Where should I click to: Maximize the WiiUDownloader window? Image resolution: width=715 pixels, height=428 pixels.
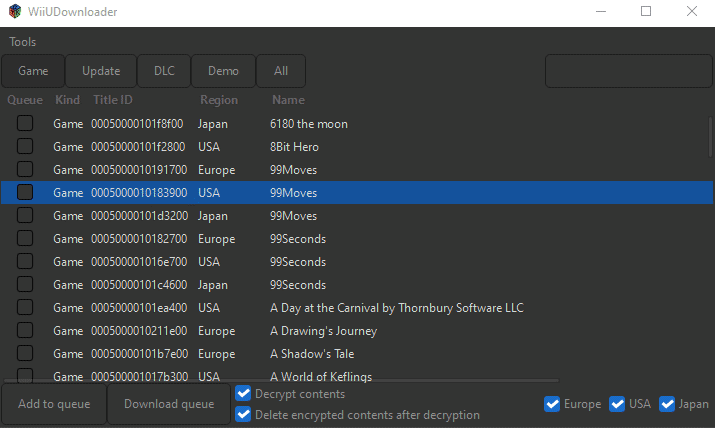[646, 11]
